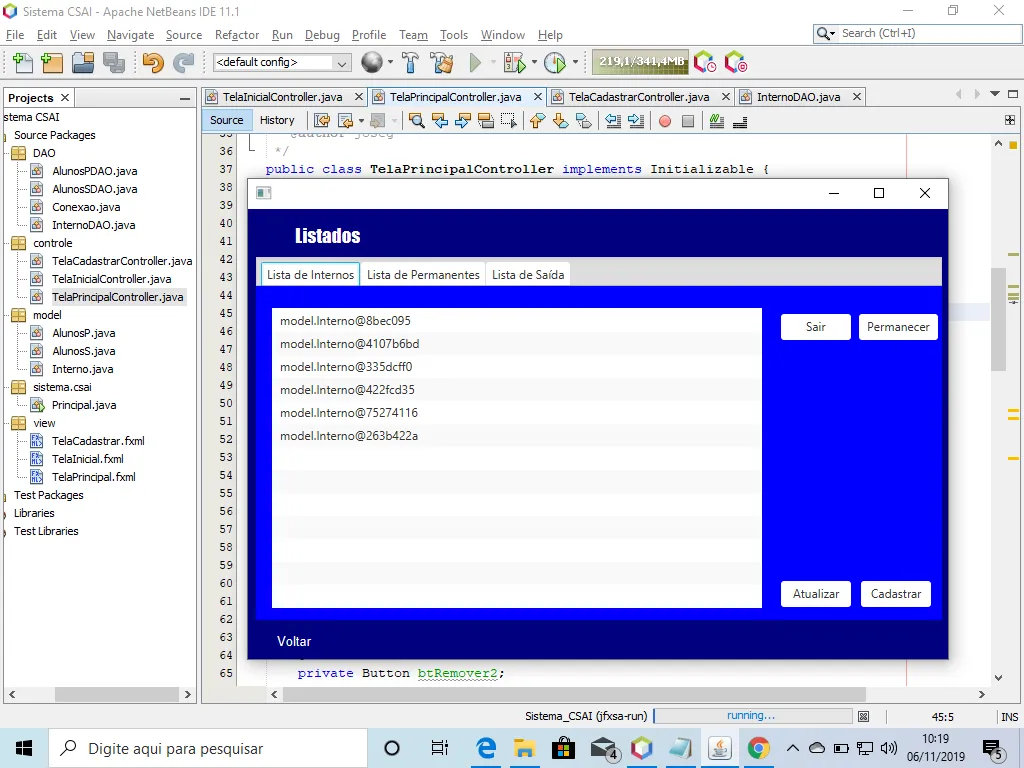Switch to TelaInicialController.java editor tab
This screenshot has width=1024, height=768.
click(282, 97)
